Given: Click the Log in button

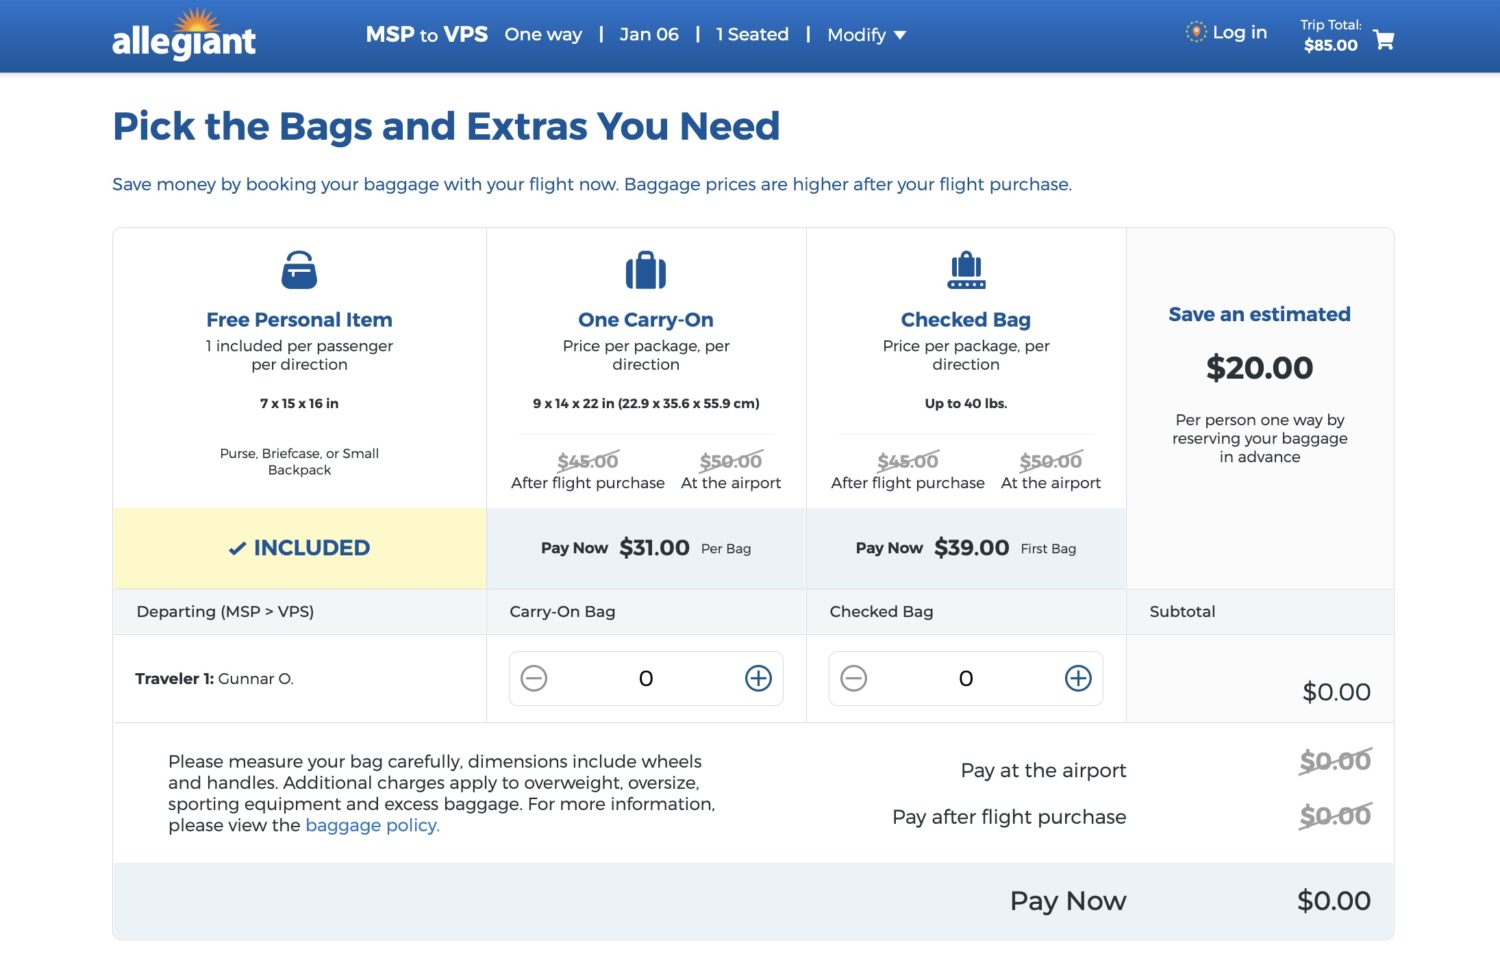Looking at the screenshot, I should 1239,31.
